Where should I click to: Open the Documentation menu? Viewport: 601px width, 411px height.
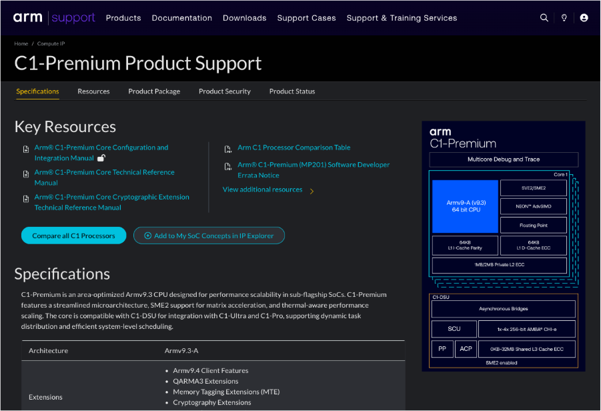(x=182, y=18)
